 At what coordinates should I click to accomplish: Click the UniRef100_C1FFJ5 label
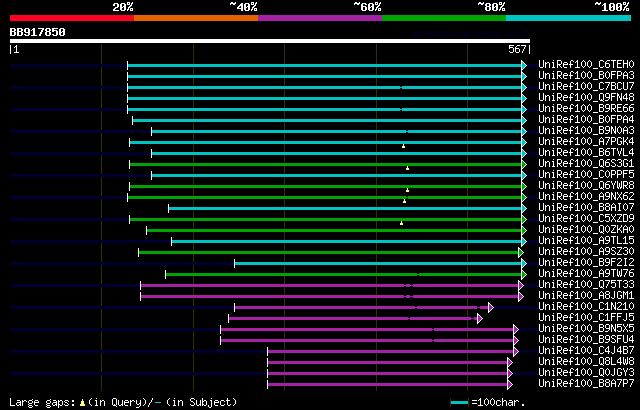[586, 318]
